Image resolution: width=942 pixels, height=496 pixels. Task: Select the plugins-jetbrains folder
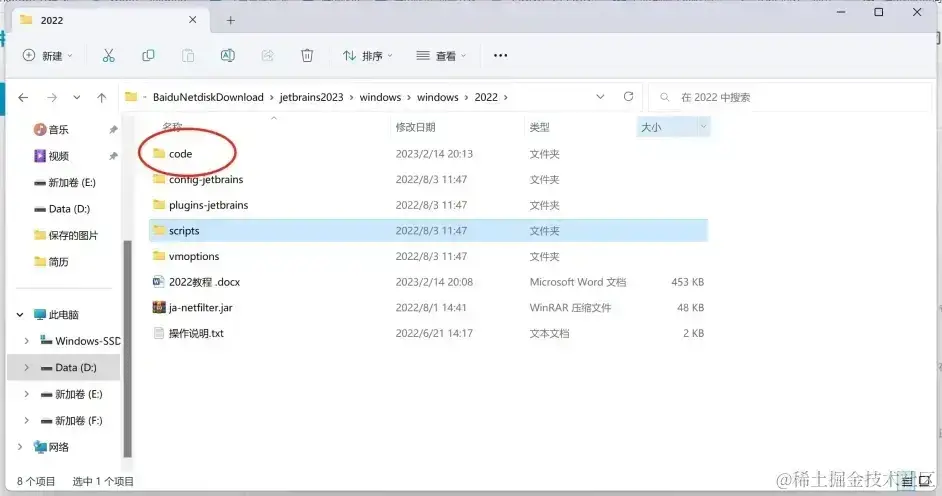(x=208, y=205)
